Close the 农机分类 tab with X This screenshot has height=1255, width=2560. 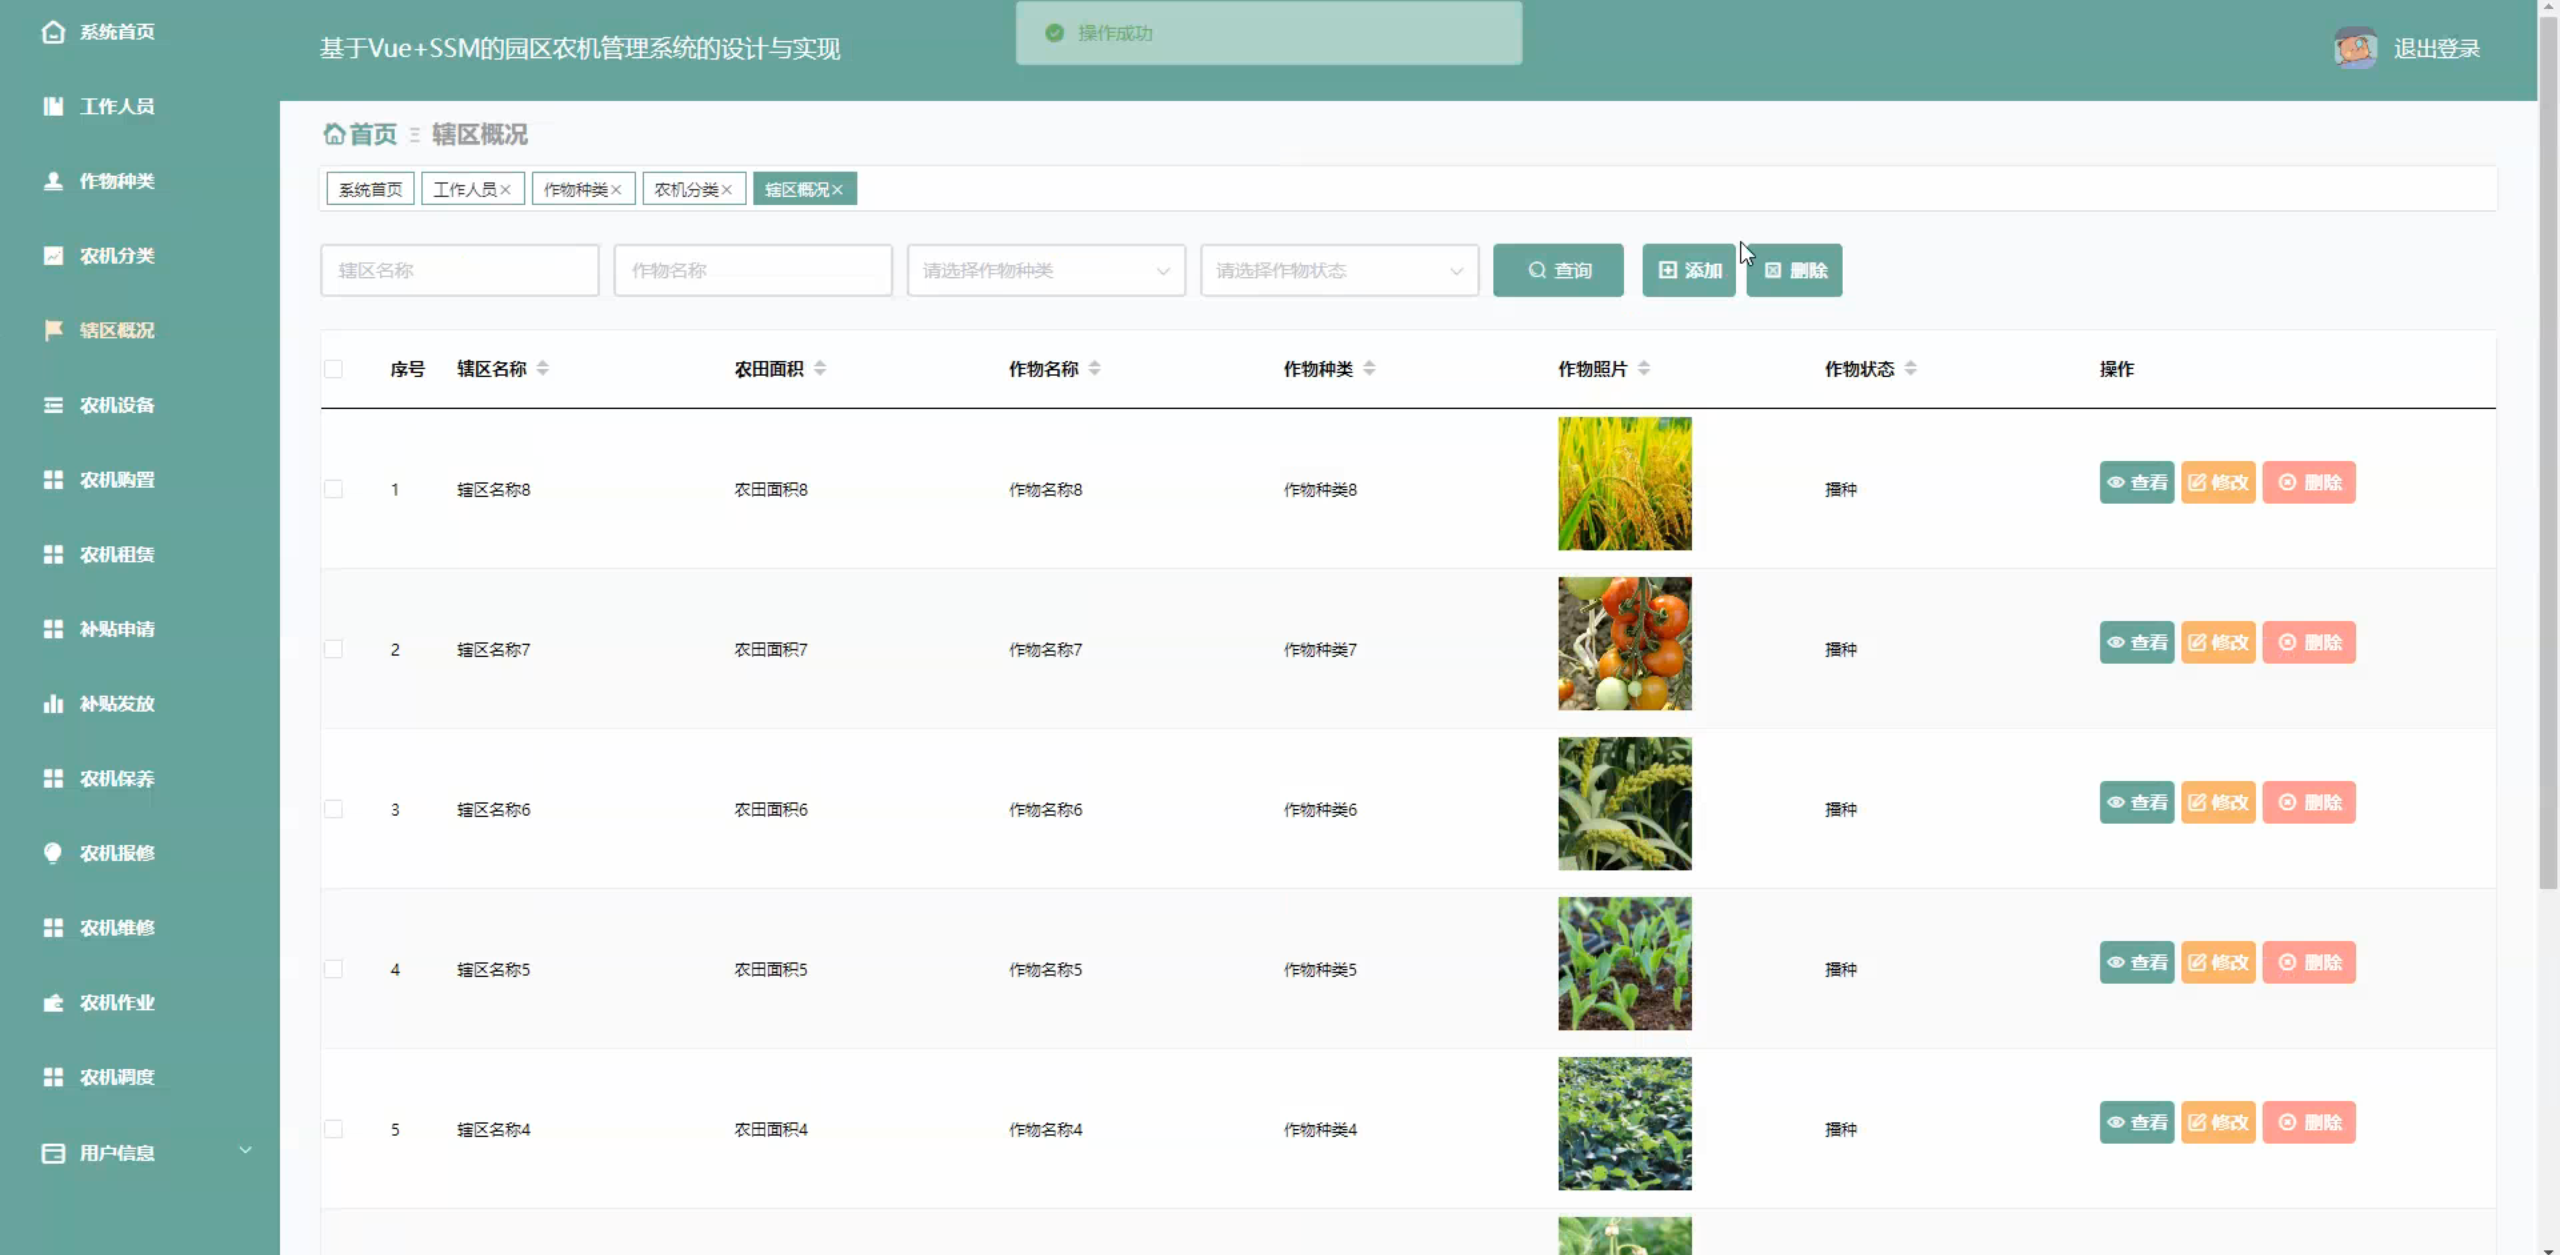(x=727, y=190)
